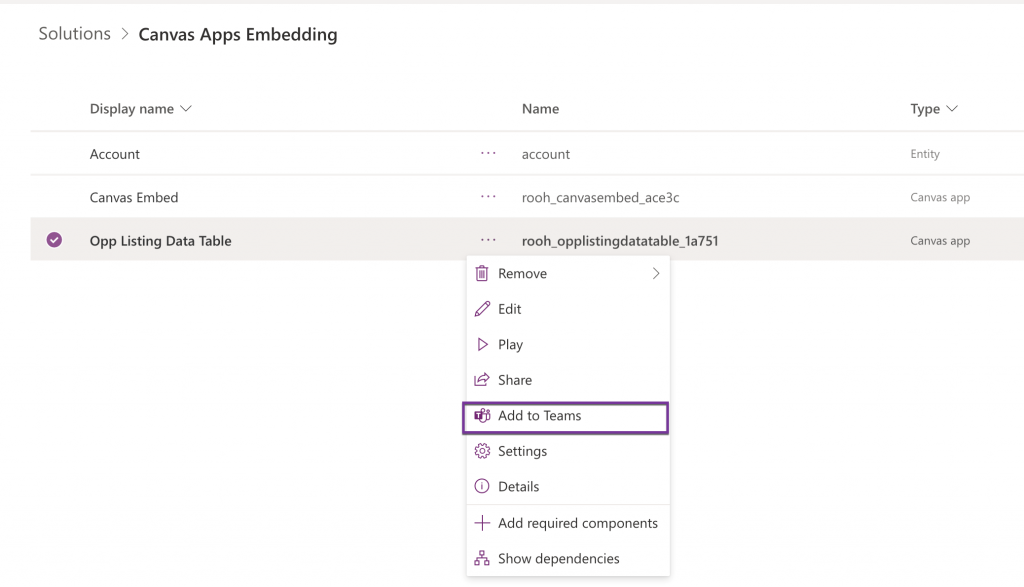Click the Canvas Apps Embedding breadcrumb
Image resolution: width=1024 pixels, height=587 pixels.
click(x=237, y=34)
